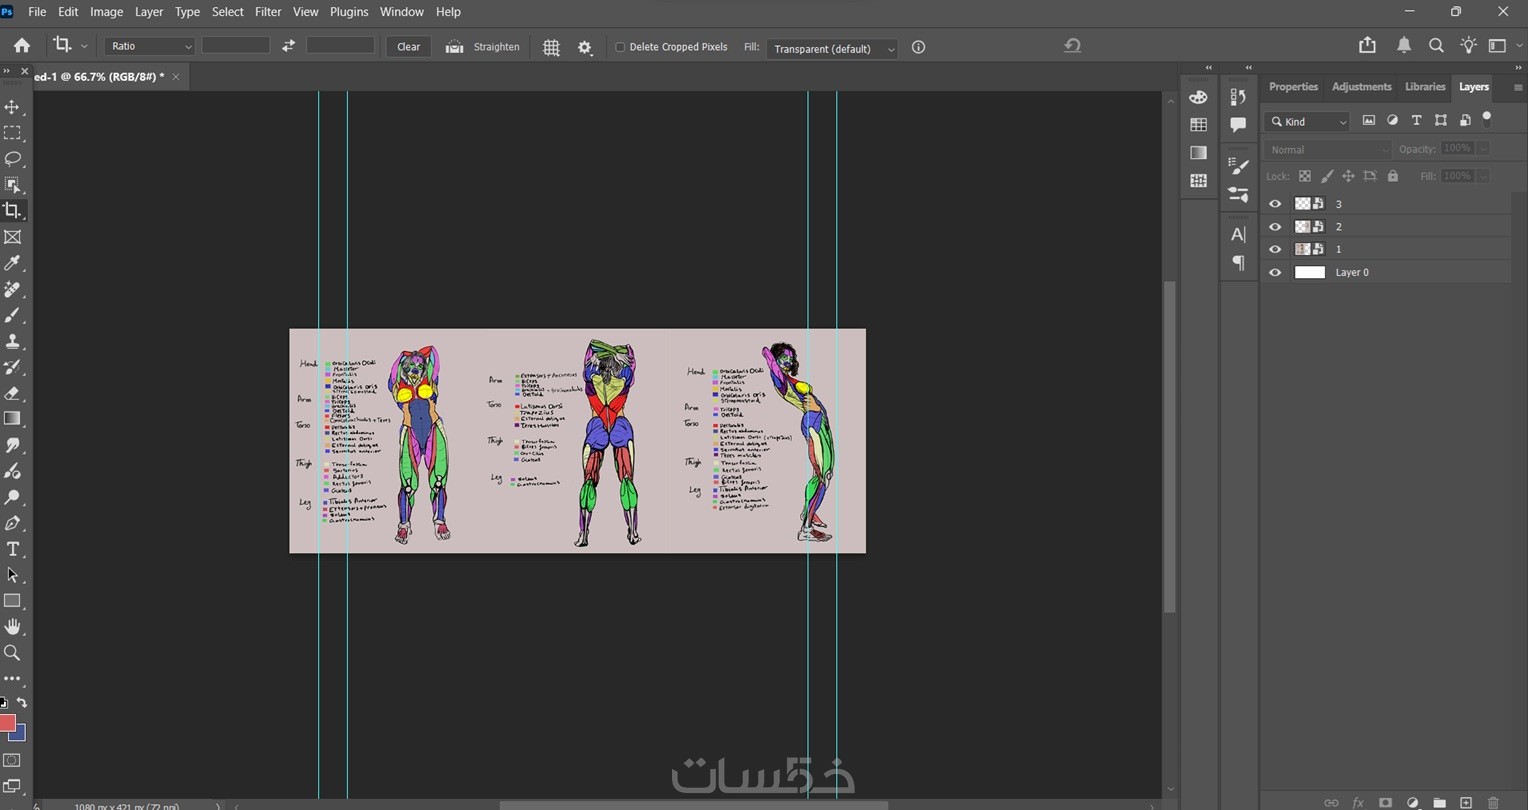Image resolution: width=1528 pixels, height=810 pixels.
Task: Select the Eyedropper tool
Action: (x=13, y=263)
